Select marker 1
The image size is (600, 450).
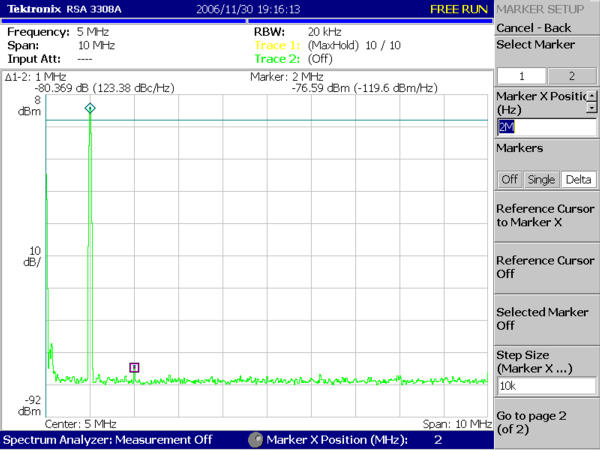(x=521, y=77)
